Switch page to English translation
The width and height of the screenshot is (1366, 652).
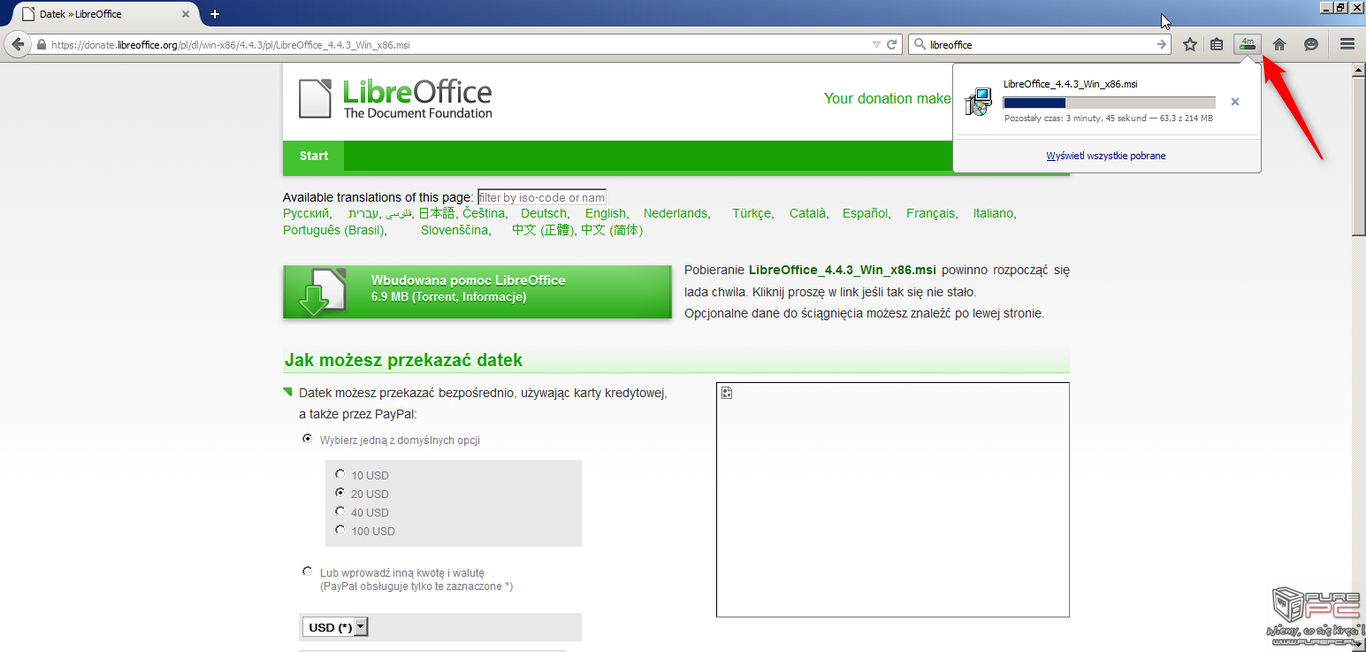606,213
